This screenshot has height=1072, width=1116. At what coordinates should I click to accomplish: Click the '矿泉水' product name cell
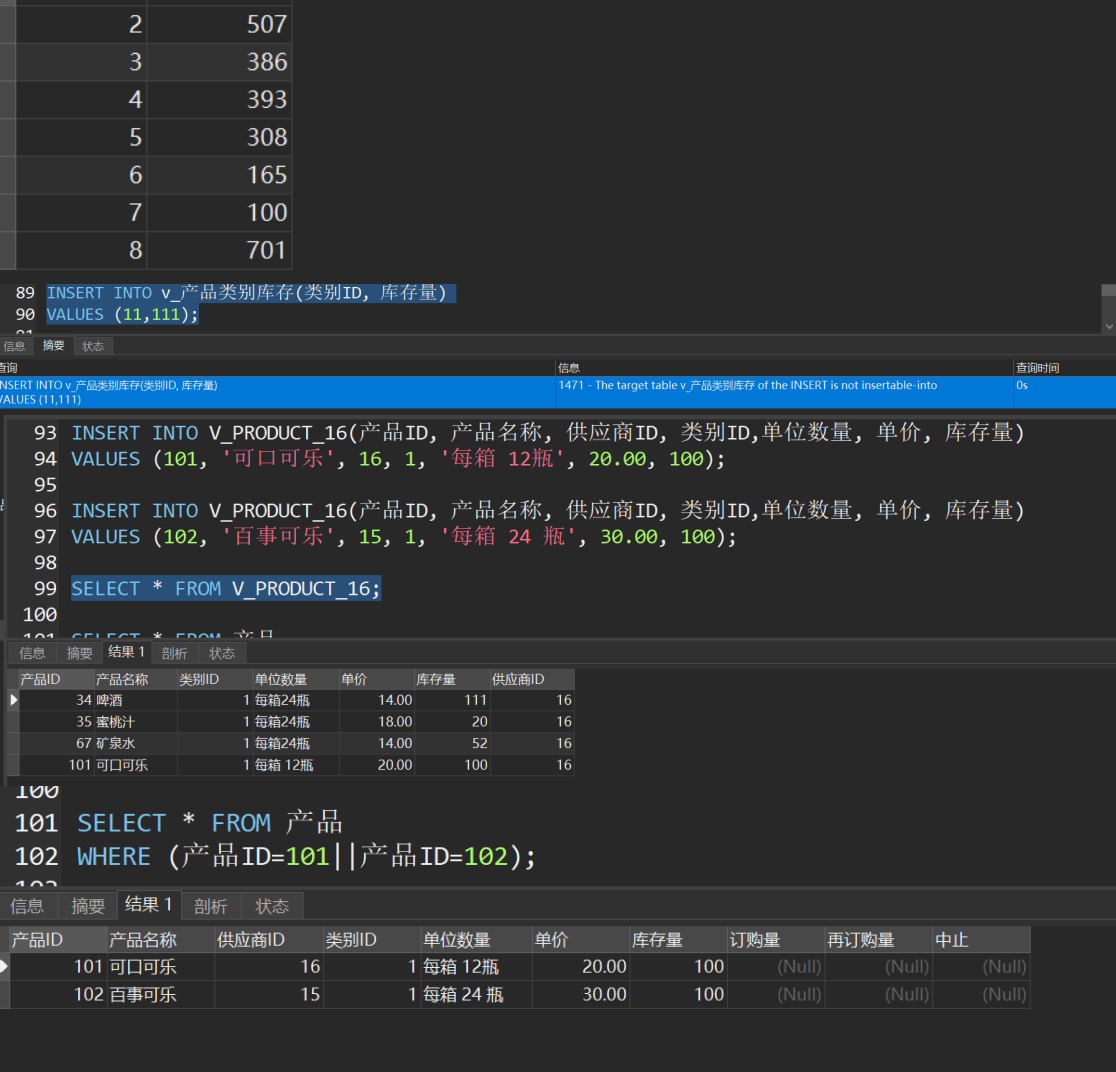(135, 743)
